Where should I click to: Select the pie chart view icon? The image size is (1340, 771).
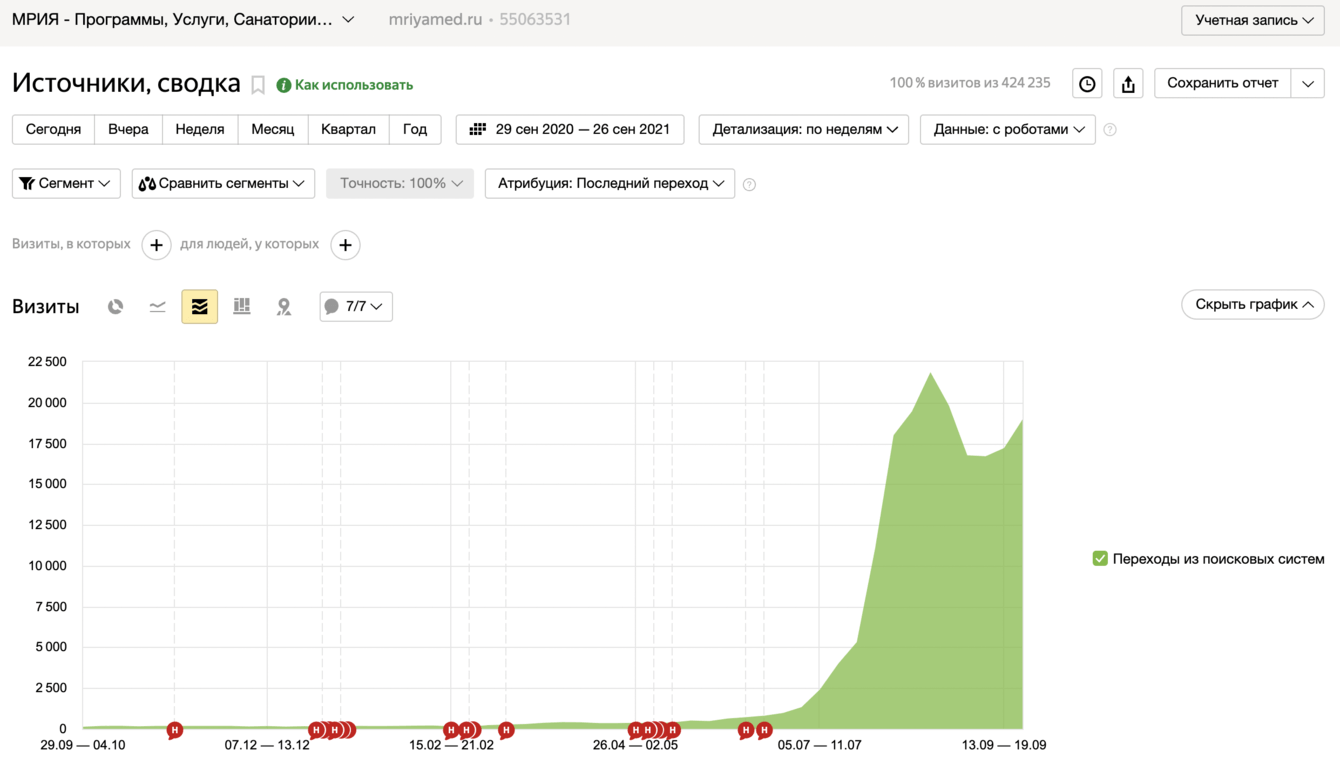116,307
